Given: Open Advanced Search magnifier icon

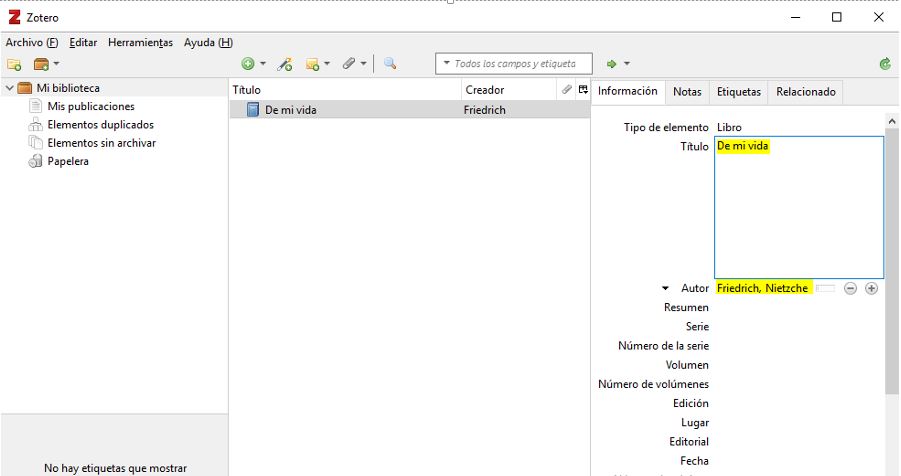Looking at the screenshot, I should (x=390, y=64).
